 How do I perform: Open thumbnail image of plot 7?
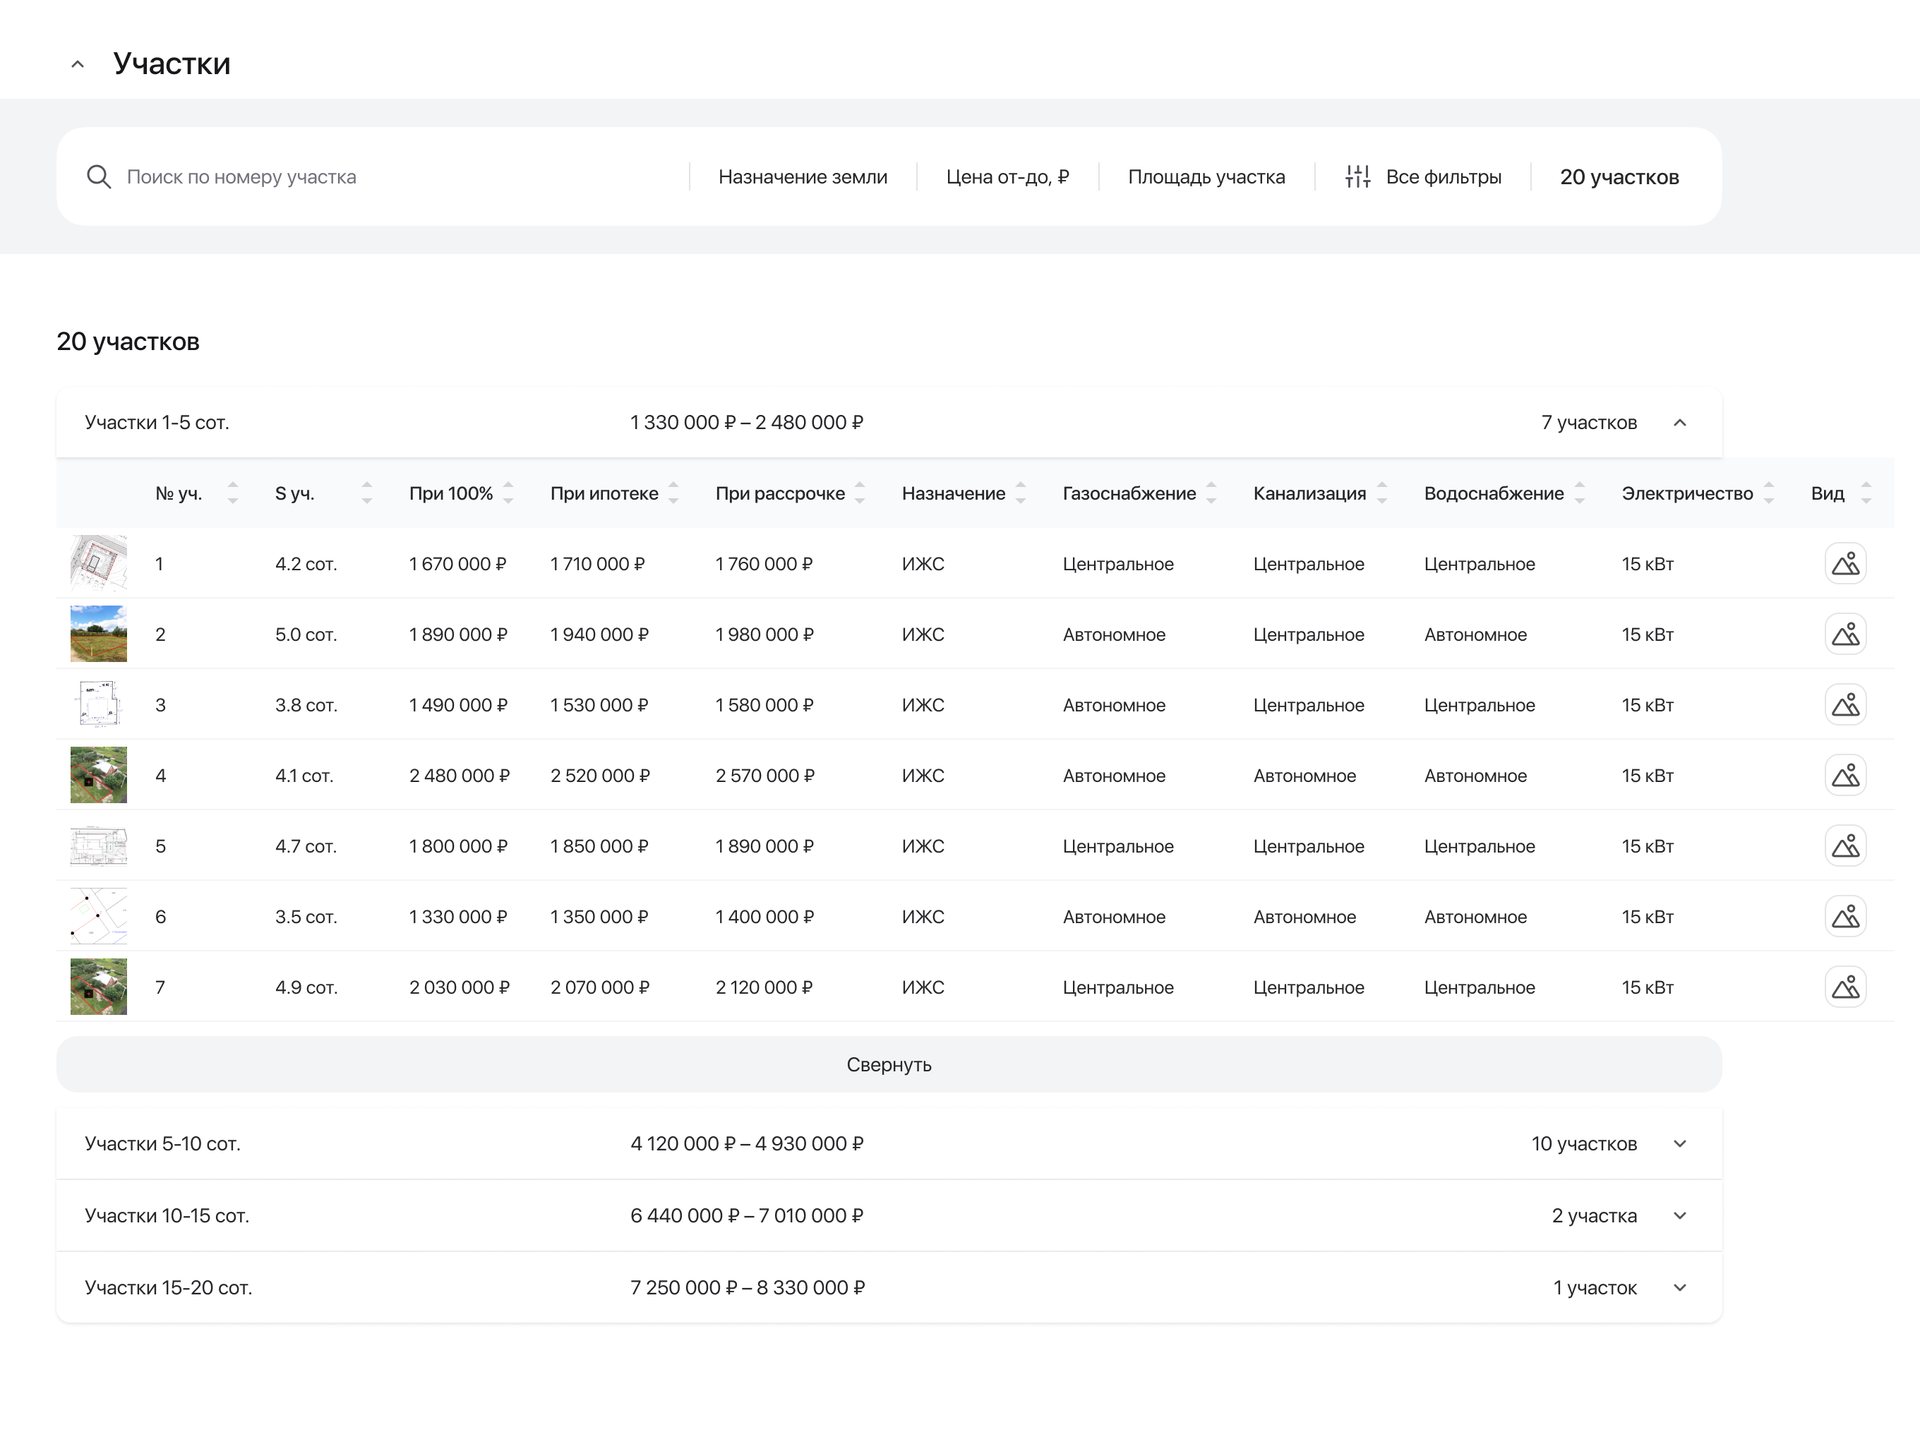point(98,986)
